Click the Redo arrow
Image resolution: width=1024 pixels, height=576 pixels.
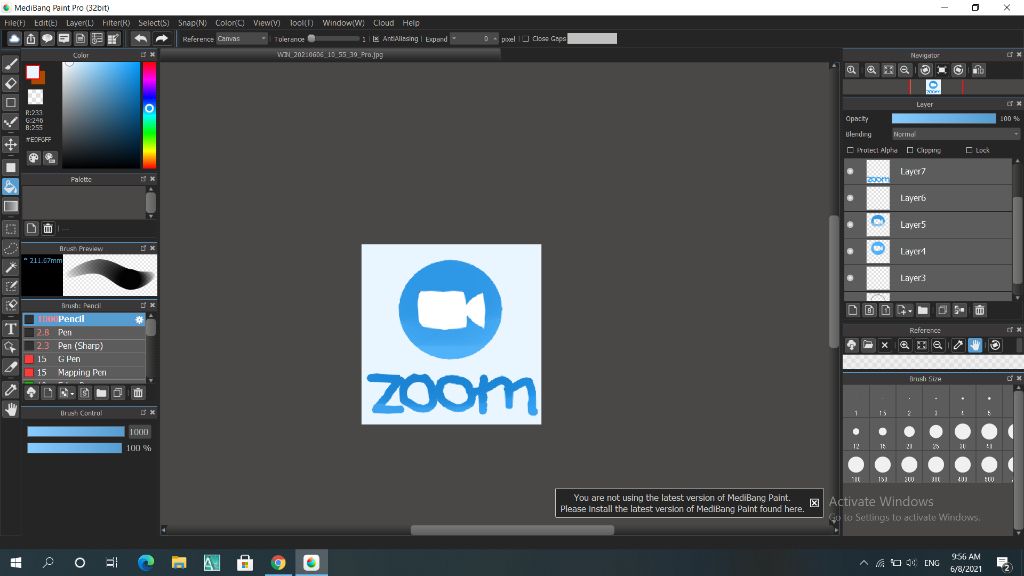pyautogui.click(x=161, y=39)
